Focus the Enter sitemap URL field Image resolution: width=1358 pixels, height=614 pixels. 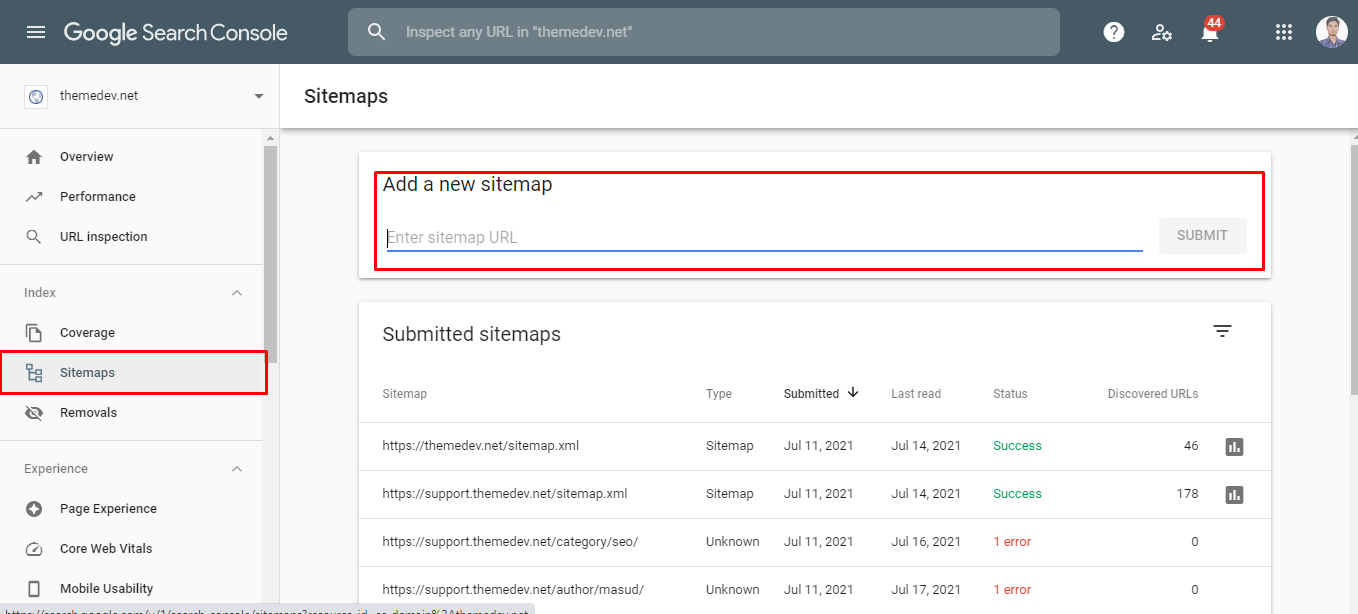click(x=764, y=238)
